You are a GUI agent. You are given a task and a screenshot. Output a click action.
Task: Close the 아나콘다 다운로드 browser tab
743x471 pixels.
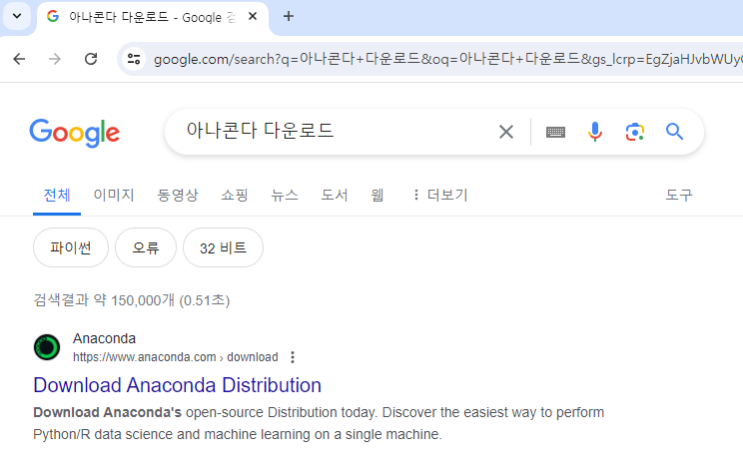click(x=253, y=17)
